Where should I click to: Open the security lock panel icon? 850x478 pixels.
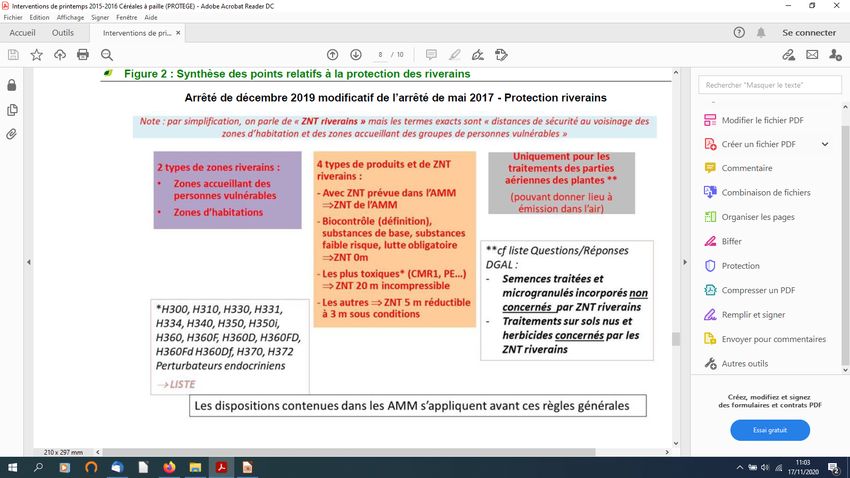[11, 85]
